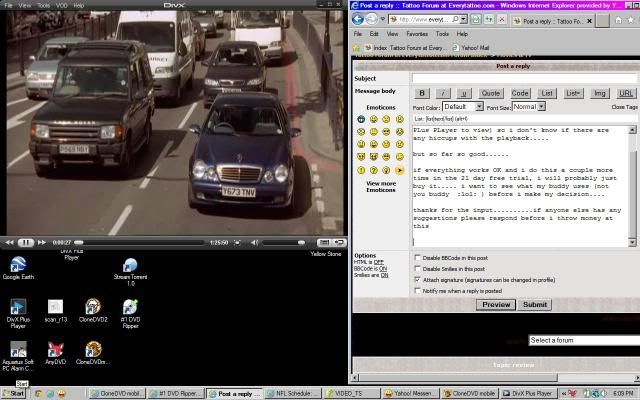Click the Close Tags link
The image size is (640, 400).
(624, 107)
